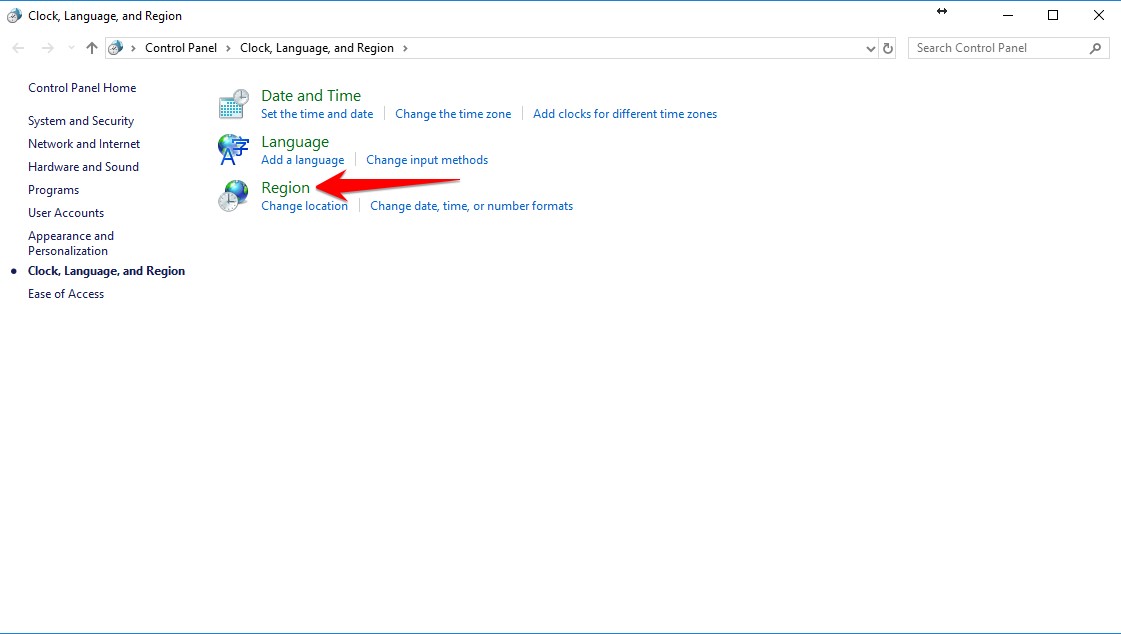This screenshot has height=634, width=1121.
Task: Refresh the Control Panel view
Action: click(888, 48)
